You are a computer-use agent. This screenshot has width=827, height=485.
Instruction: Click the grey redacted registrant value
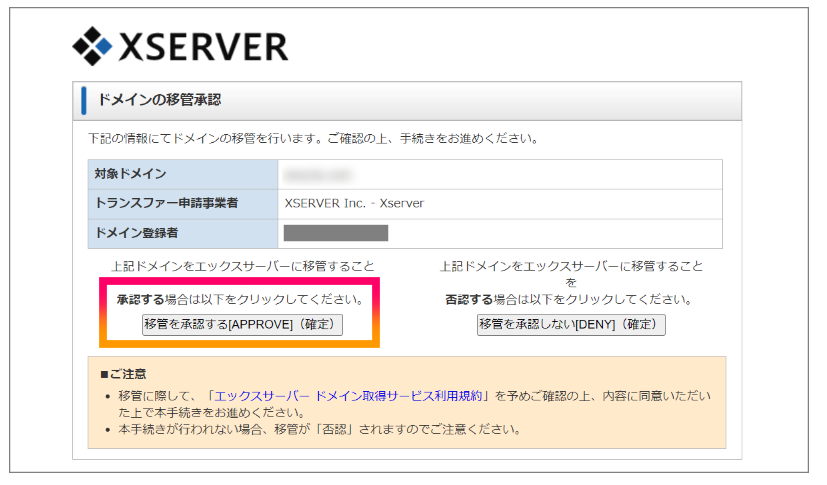click(336, 233)
